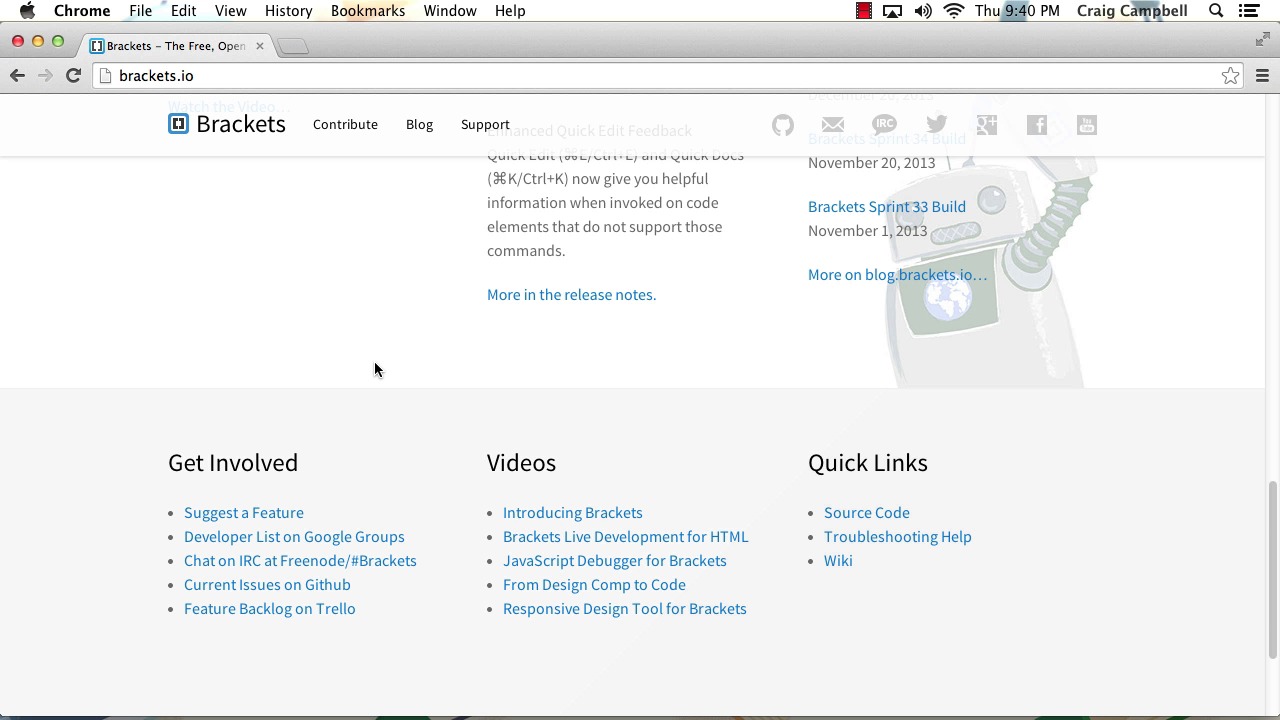The width and height of the screenshot is (1280, 720).
Task: Click the Facebook icon in header
Action: coord(1037,125)
